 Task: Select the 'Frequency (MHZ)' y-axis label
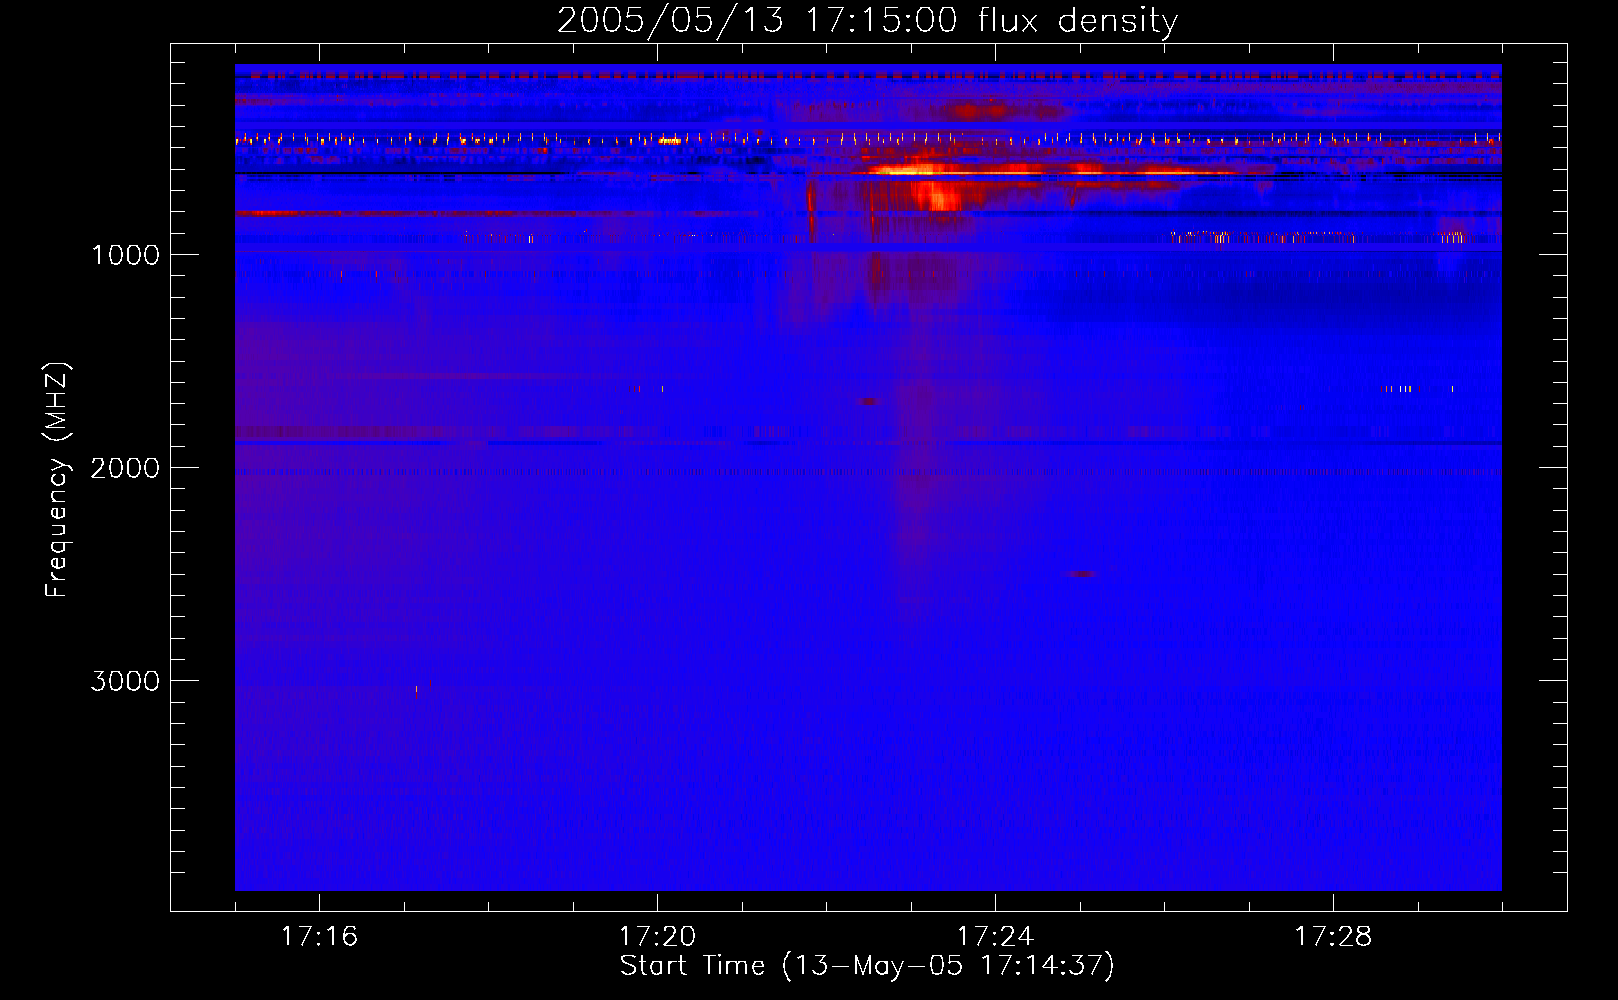[58, 480]
